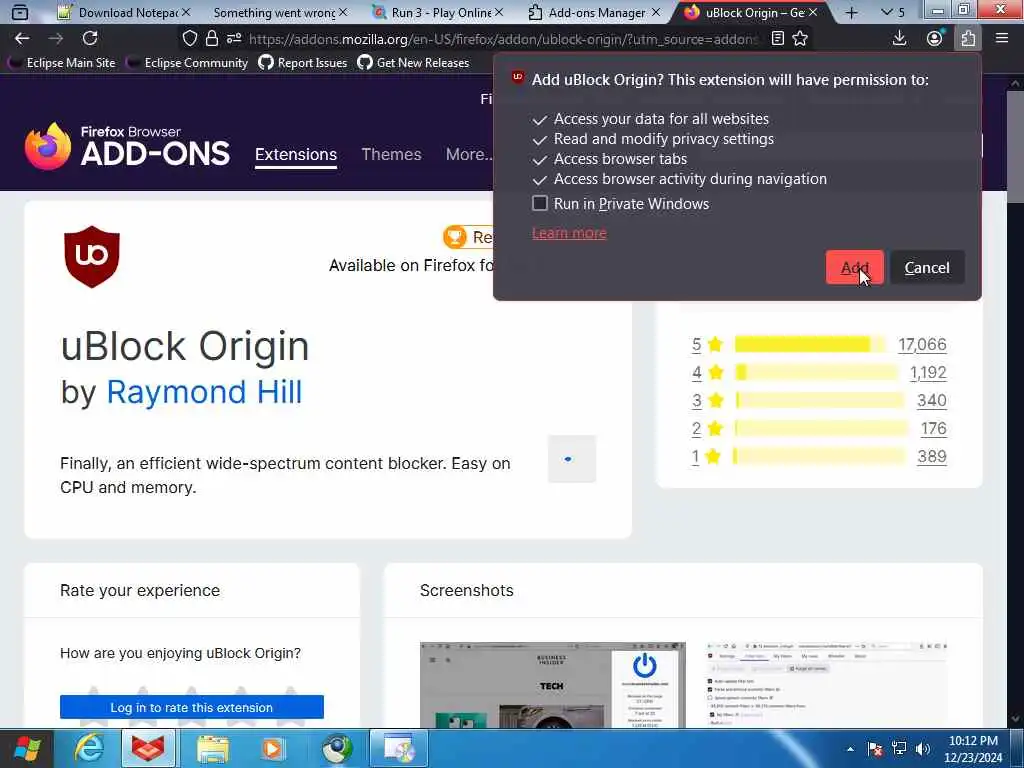The height and width of the screenshot is (768, 1024).
Task: Open the clock showing 10:12 PM
Action: [x=973, y=749]
